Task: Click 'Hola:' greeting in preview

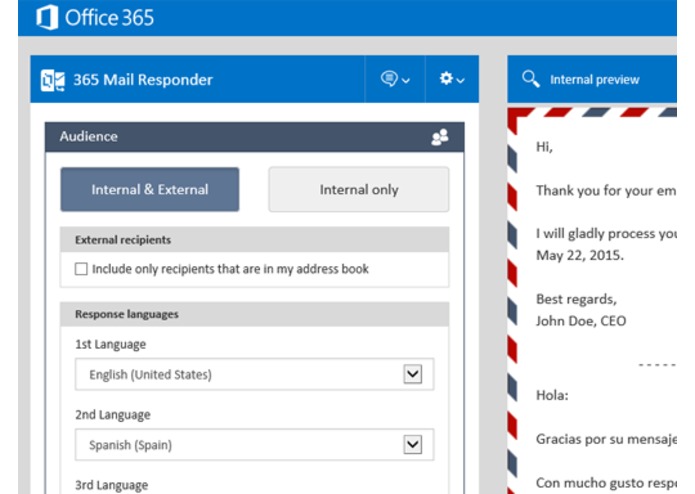Action: (x=552, y=395)
